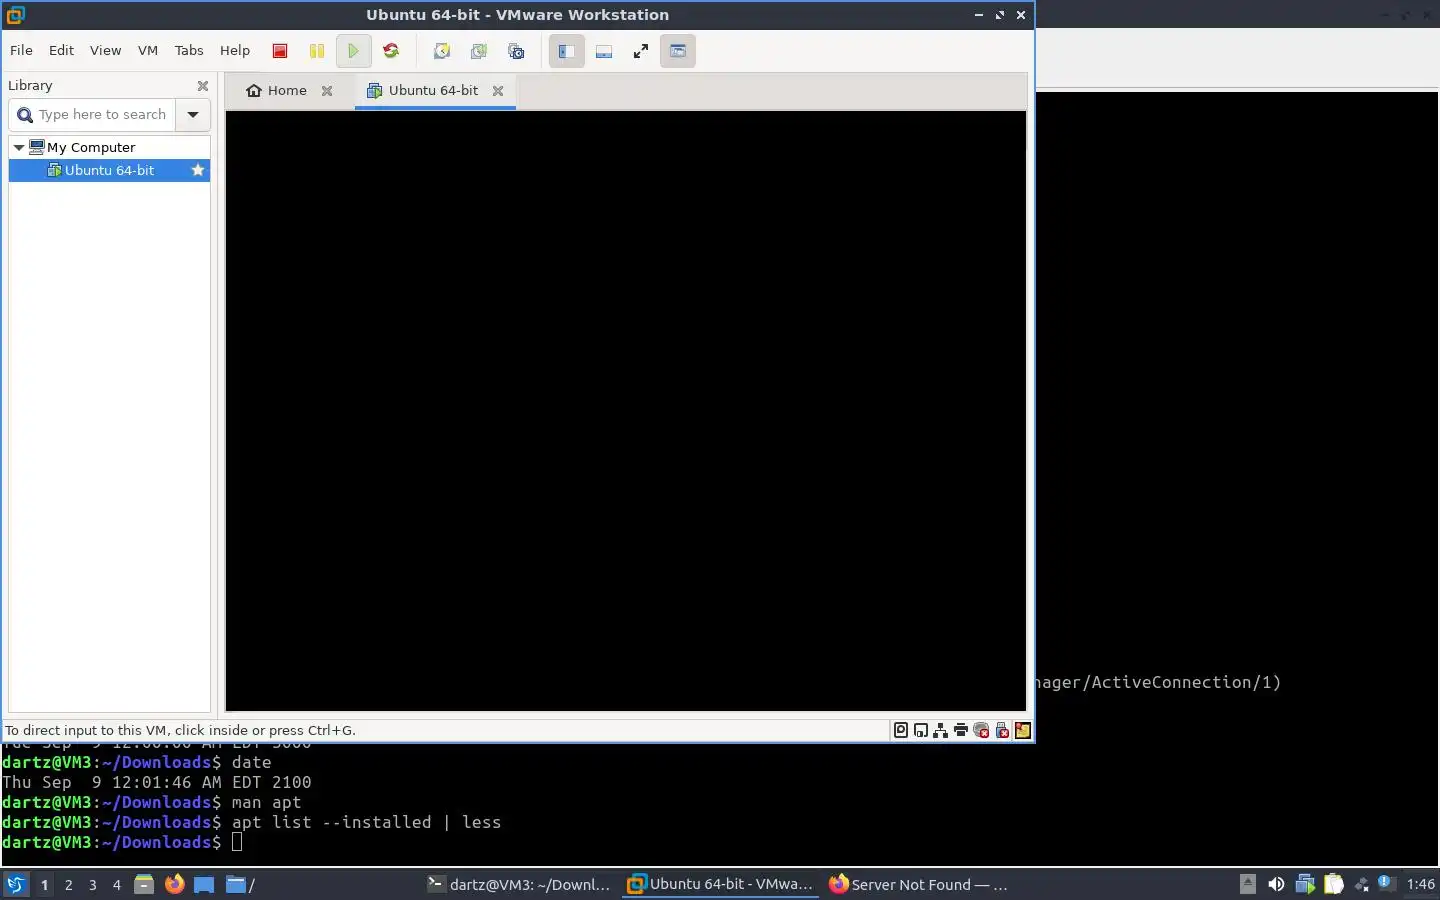This screenshot has width=1440, height=900.
Task: Open the Help menu
Action: tap(235, 50)
